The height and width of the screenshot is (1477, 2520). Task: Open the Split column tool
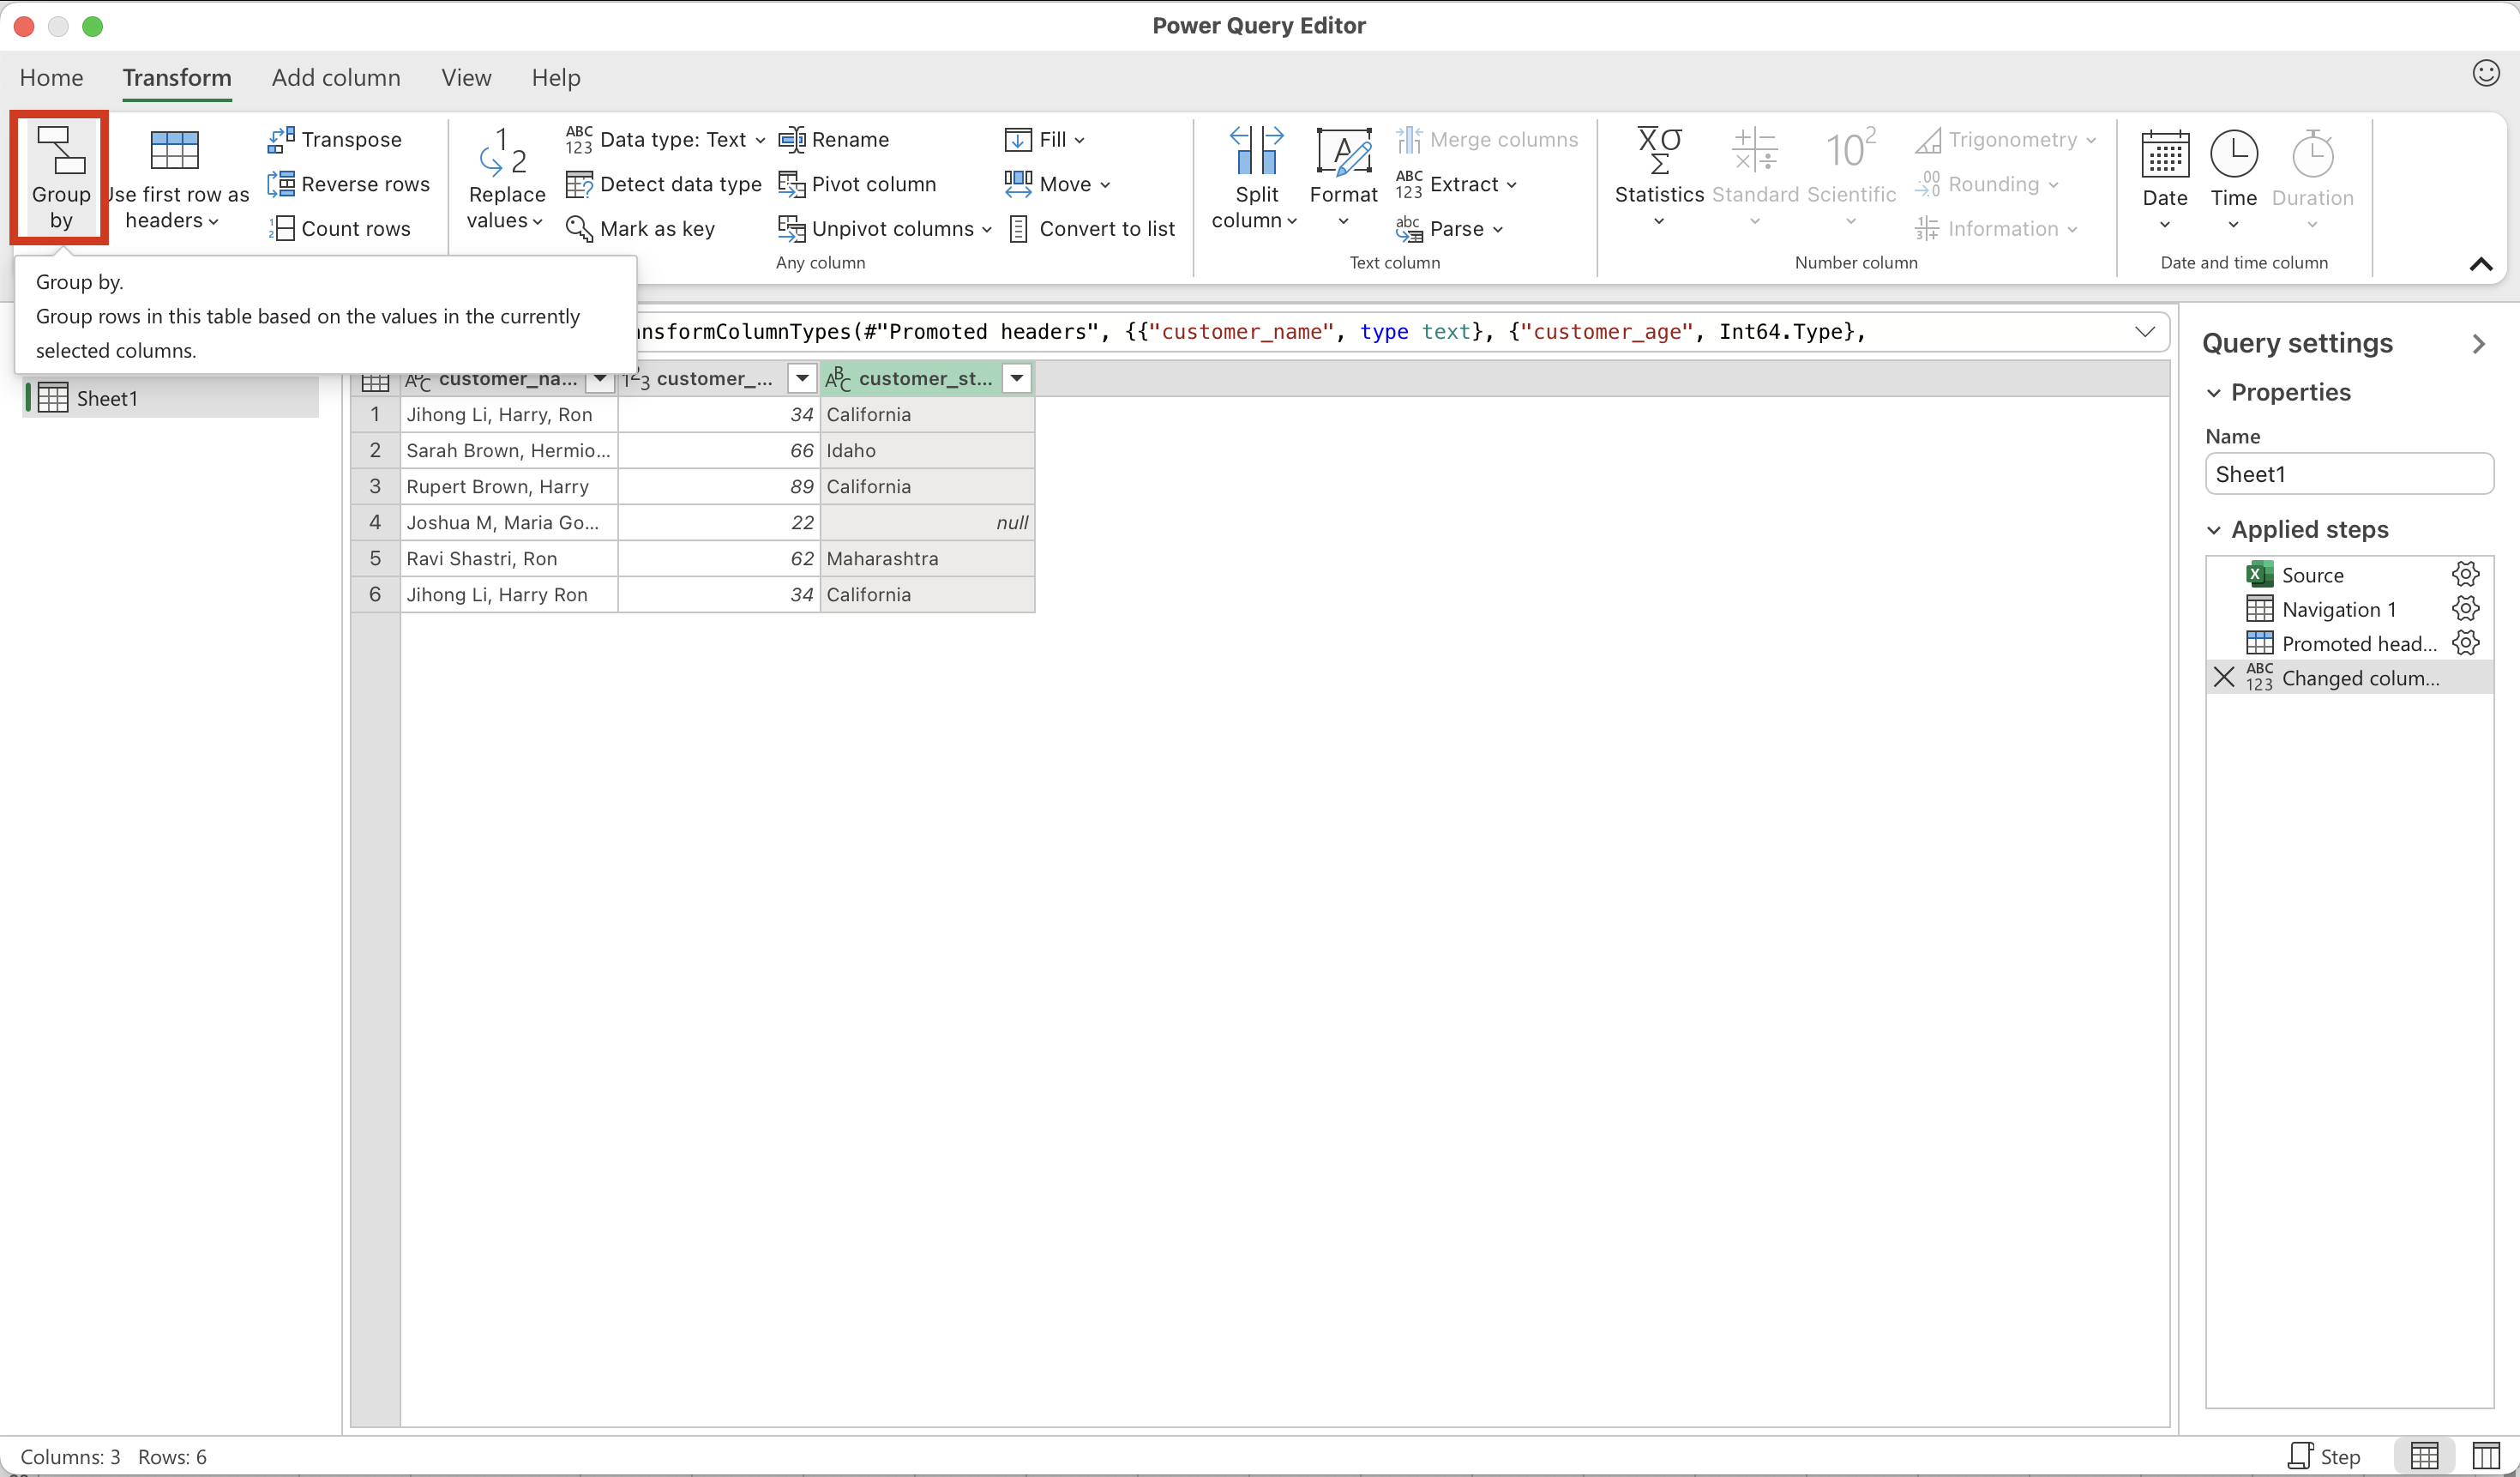[x=1255, y=177]
